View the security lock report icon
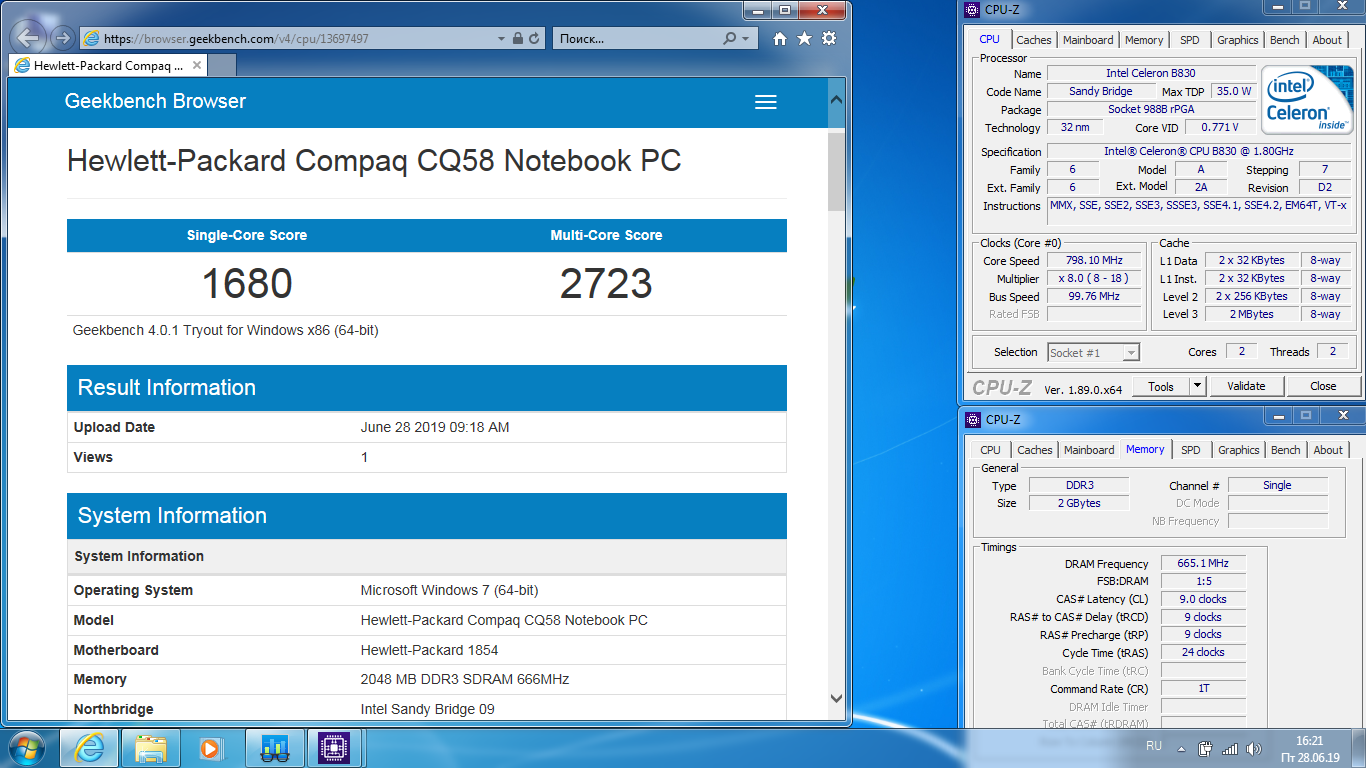The width and height of the screenshot is (1366, 768). pyautogui.click(x=518, y=38)
